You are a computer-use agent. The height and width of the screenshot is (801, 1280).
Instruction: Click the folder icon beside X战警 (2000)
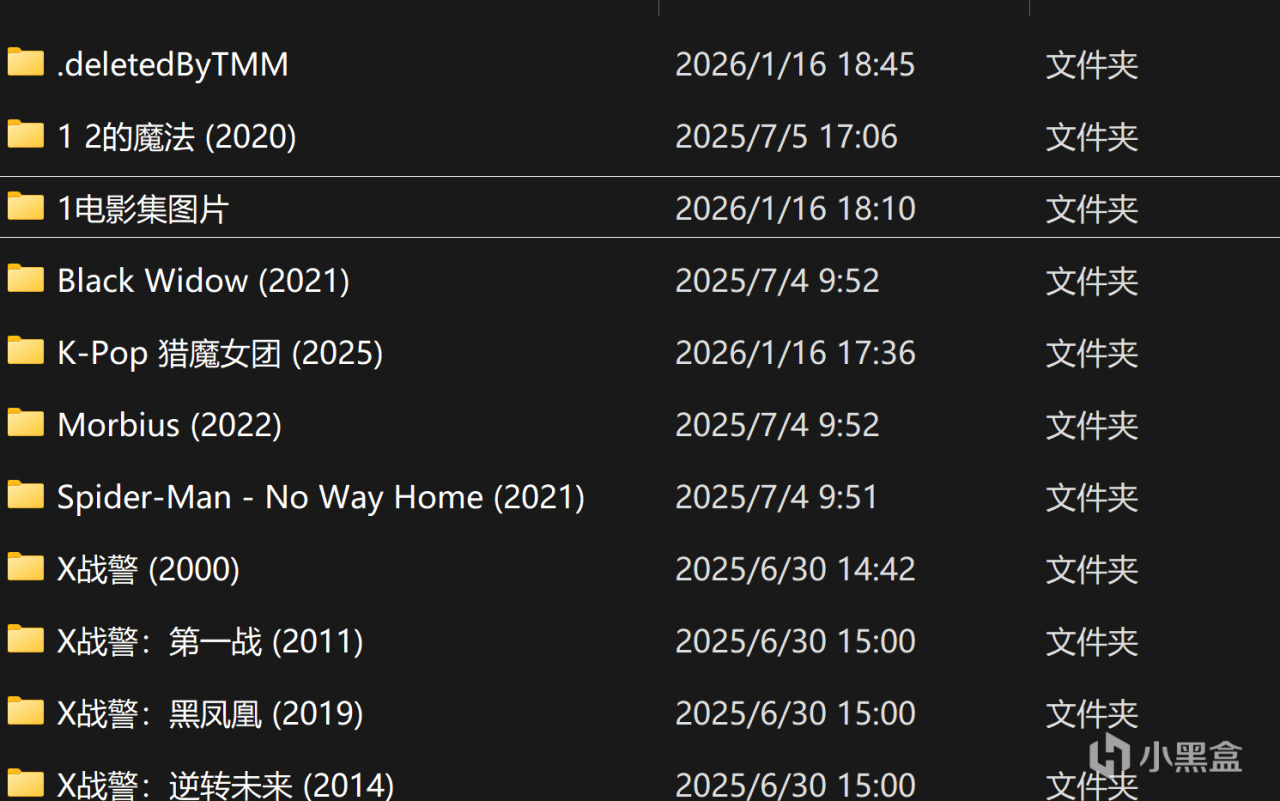(x=25, y=568)
